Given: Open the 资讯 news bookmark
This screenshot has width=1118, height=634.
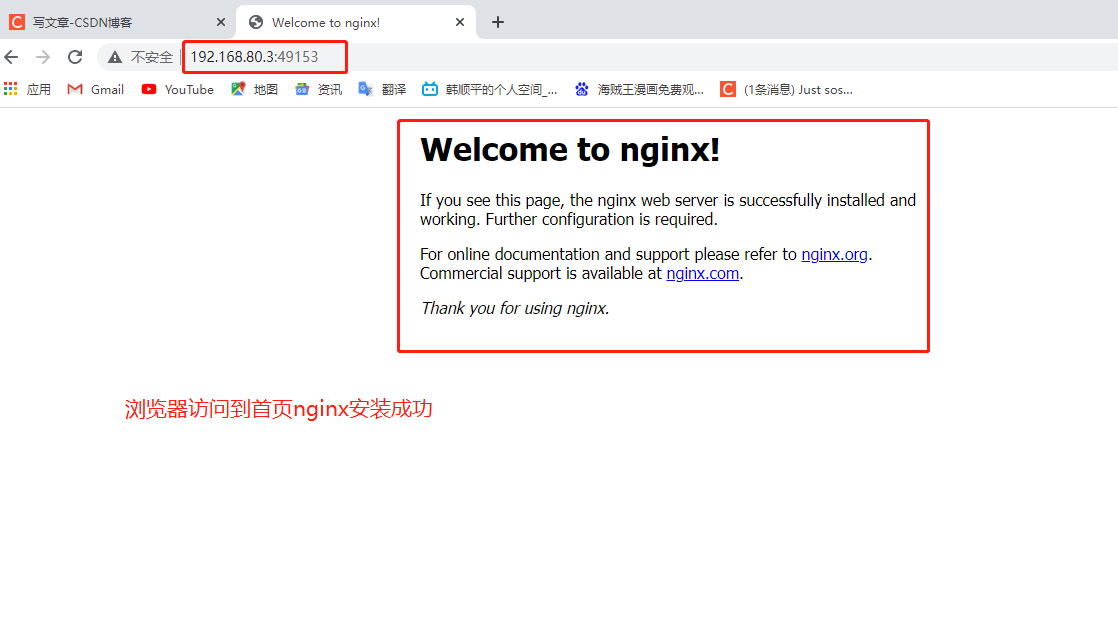Looking at the screenshot, I should pyautogui.click(x=318, y=89).
